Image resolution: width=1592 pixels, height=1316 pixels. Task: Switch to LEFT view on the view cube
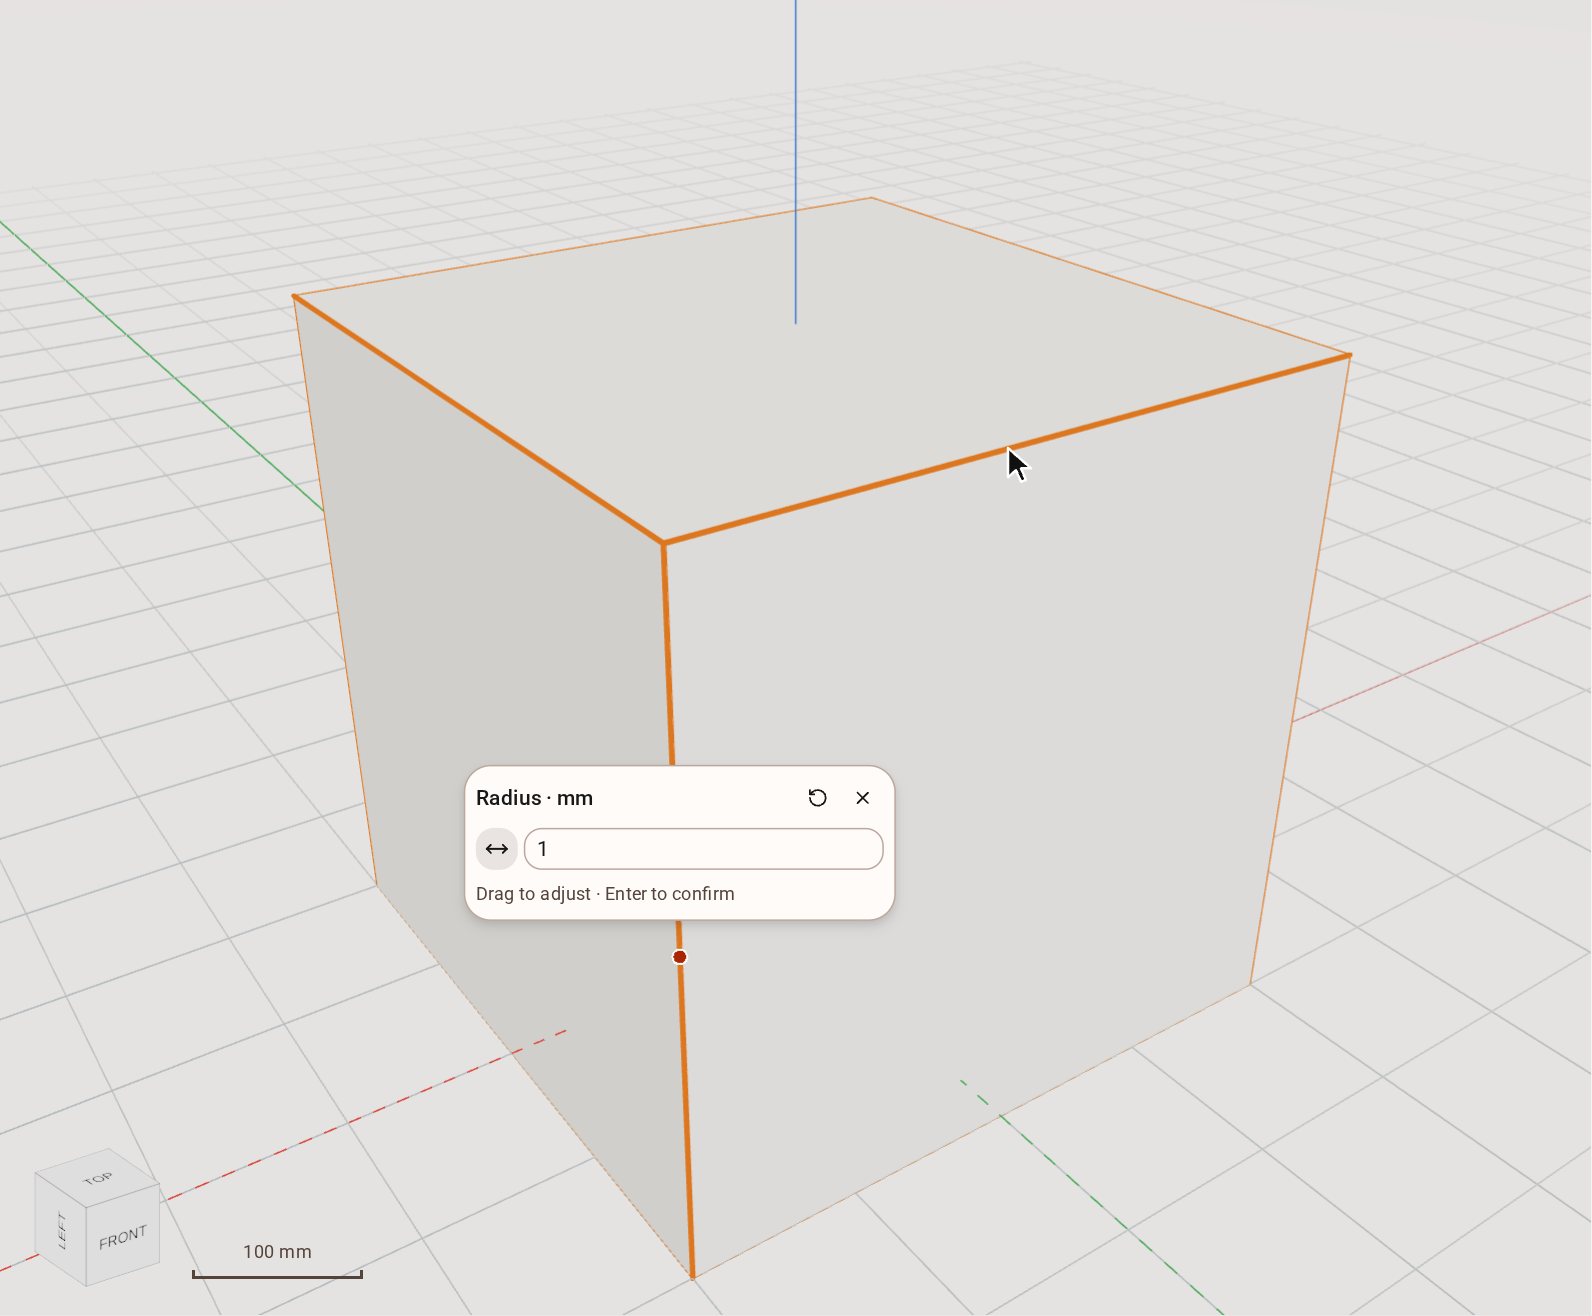pos(61,1230)
